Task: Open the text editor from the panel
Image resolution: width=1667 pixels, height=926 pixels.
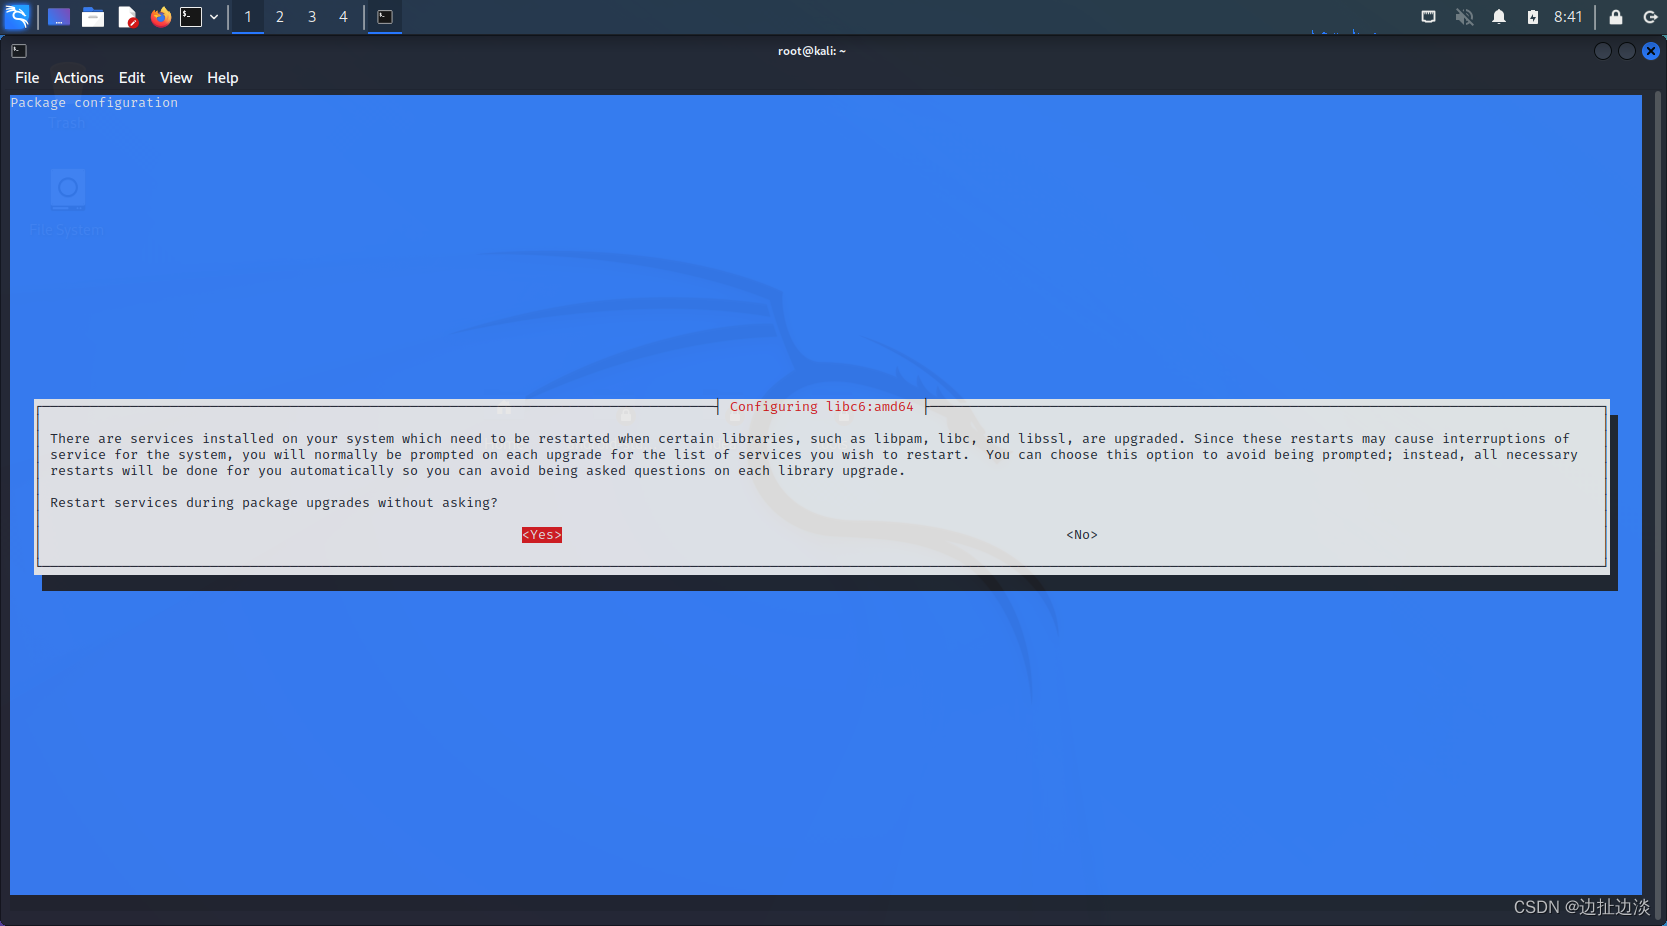Action: click(126, 16)
